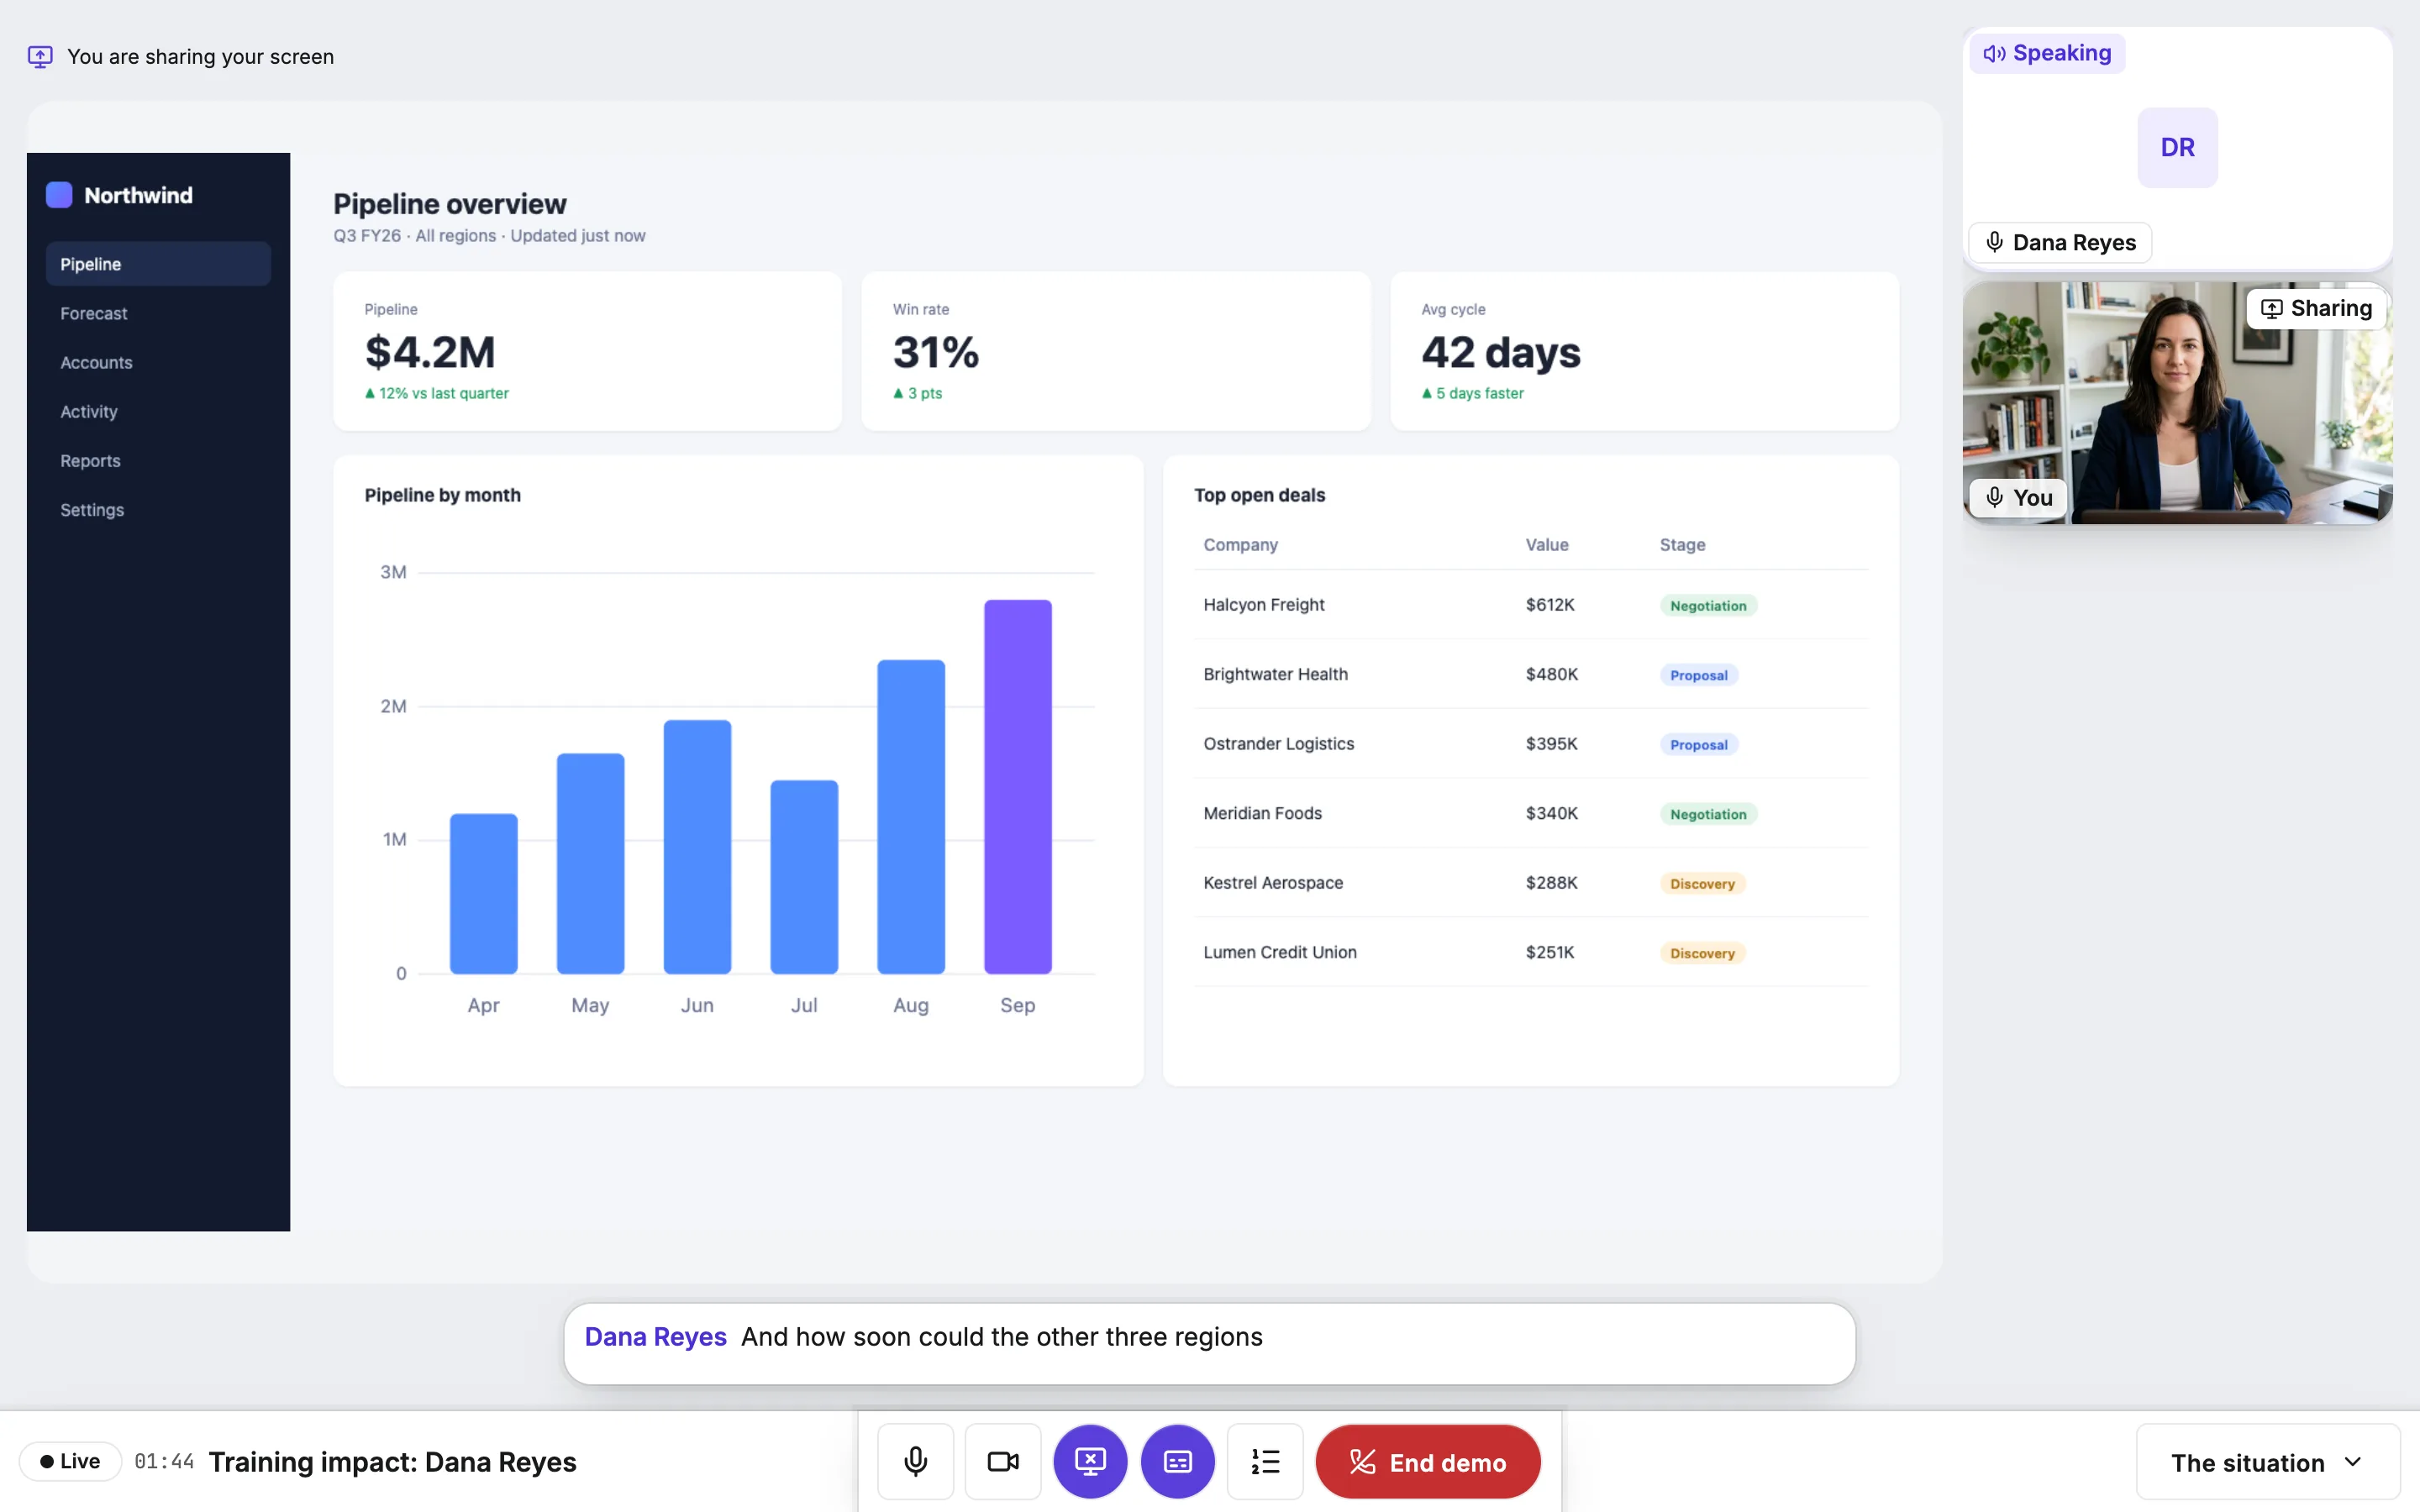Click the 42 days Avg cycle value
2420x1512 pixels.
coord(1500,352)
